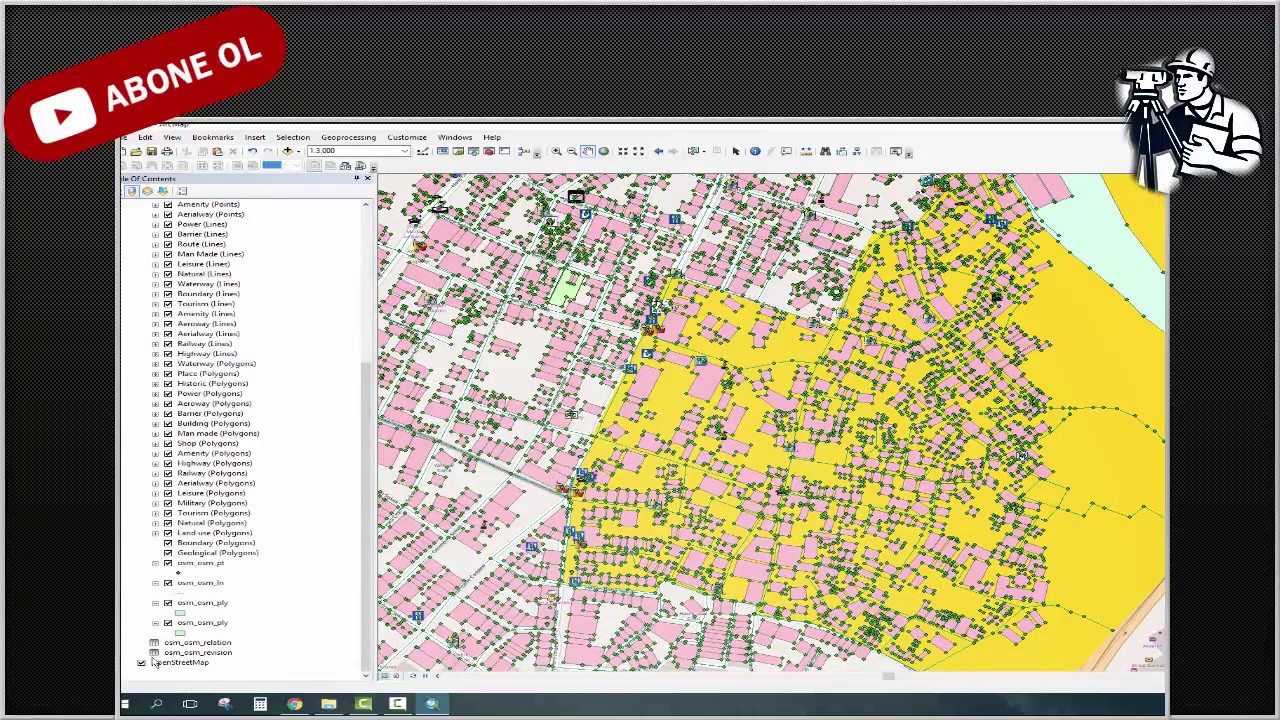Click the Add Data button icon

pos(288,151)
